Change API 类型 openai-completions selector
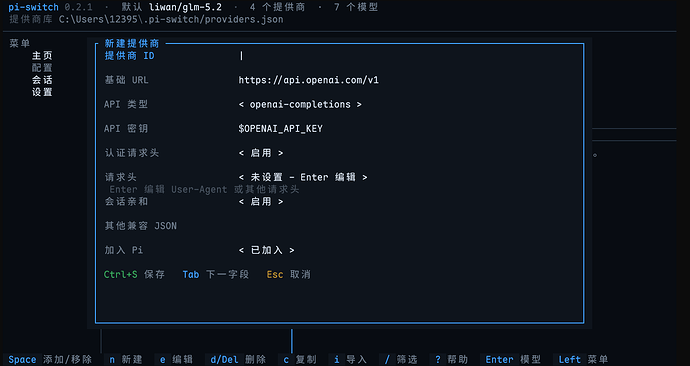This screenshot has width=690, height=366. click(300, 104)
